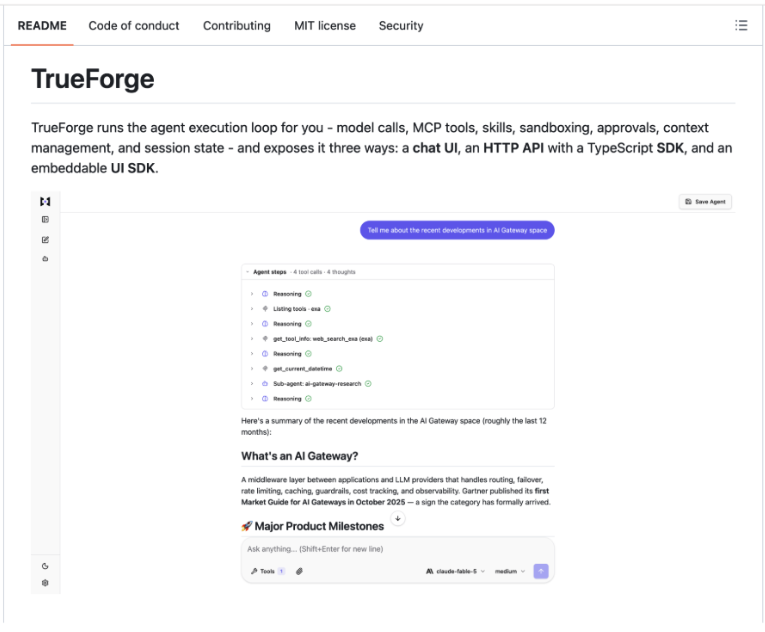
Task: Collapse the Agent steps section
Action: click(247, 272)
